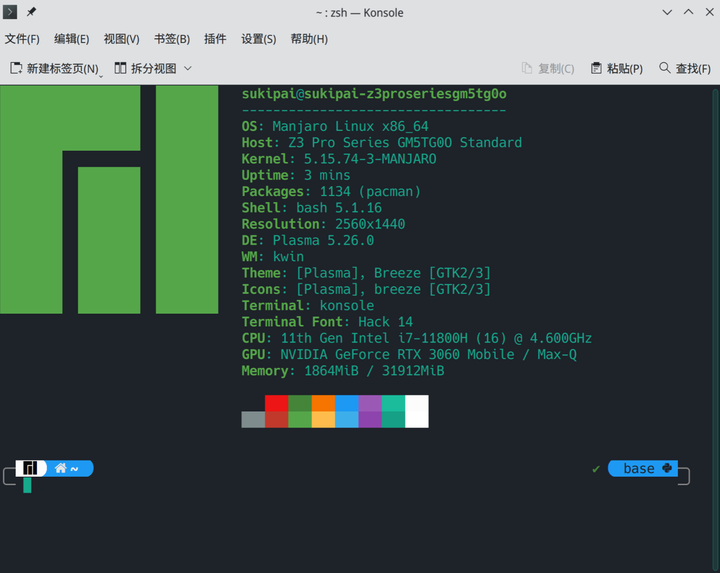The width and height of the screenshot is (720, 573).
Task: Click the 查找(F) search button
Action: (x=685, y=68)
